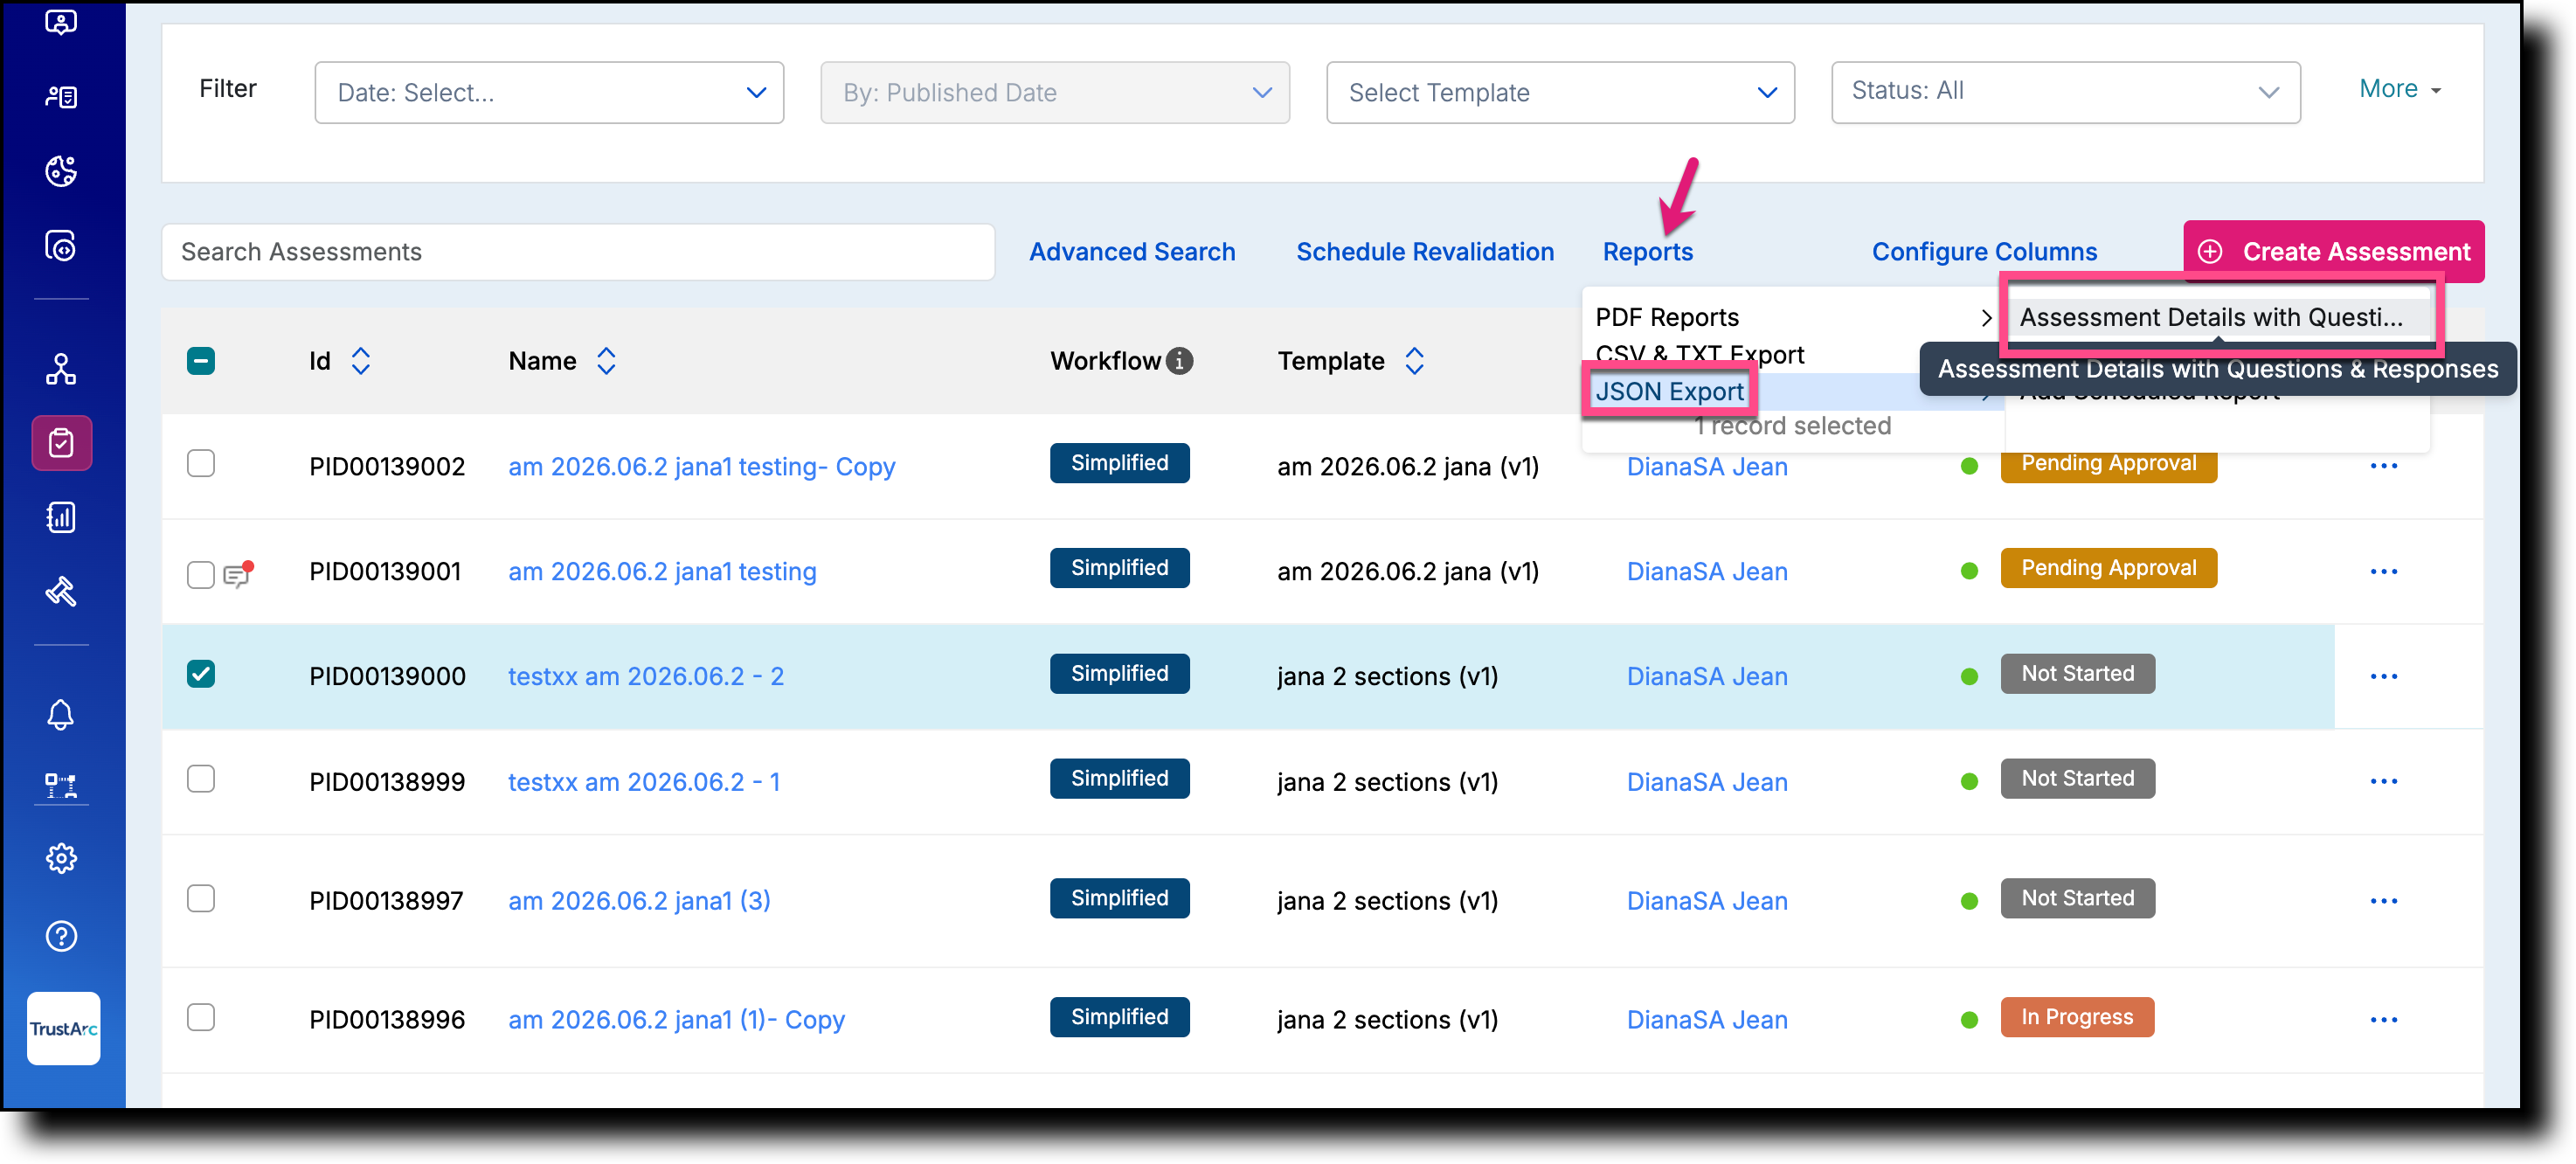The height and width of the screenshot is (1164, 2576).
Task: Sort by Template column arrows
Action: click(1414, 361)
